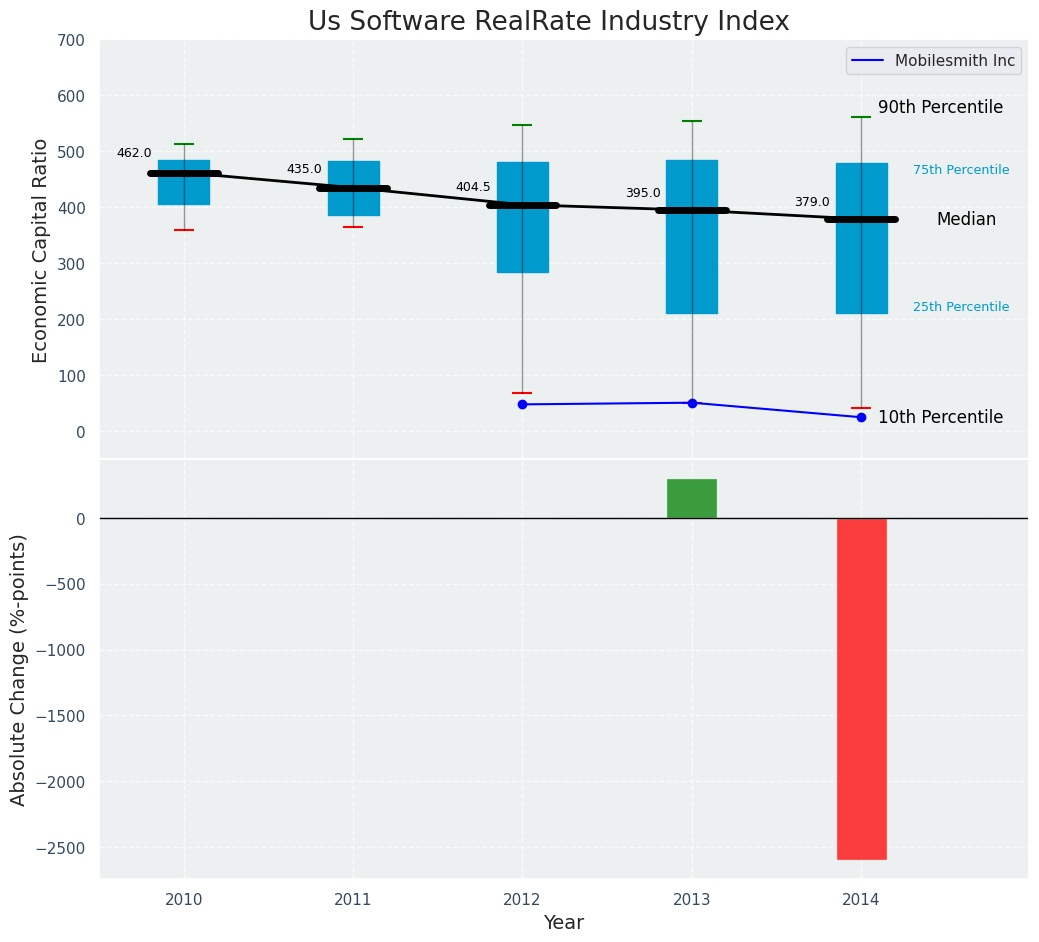Click the 2011 blue percentile box

pyautogui.click(x=354, y=189)
